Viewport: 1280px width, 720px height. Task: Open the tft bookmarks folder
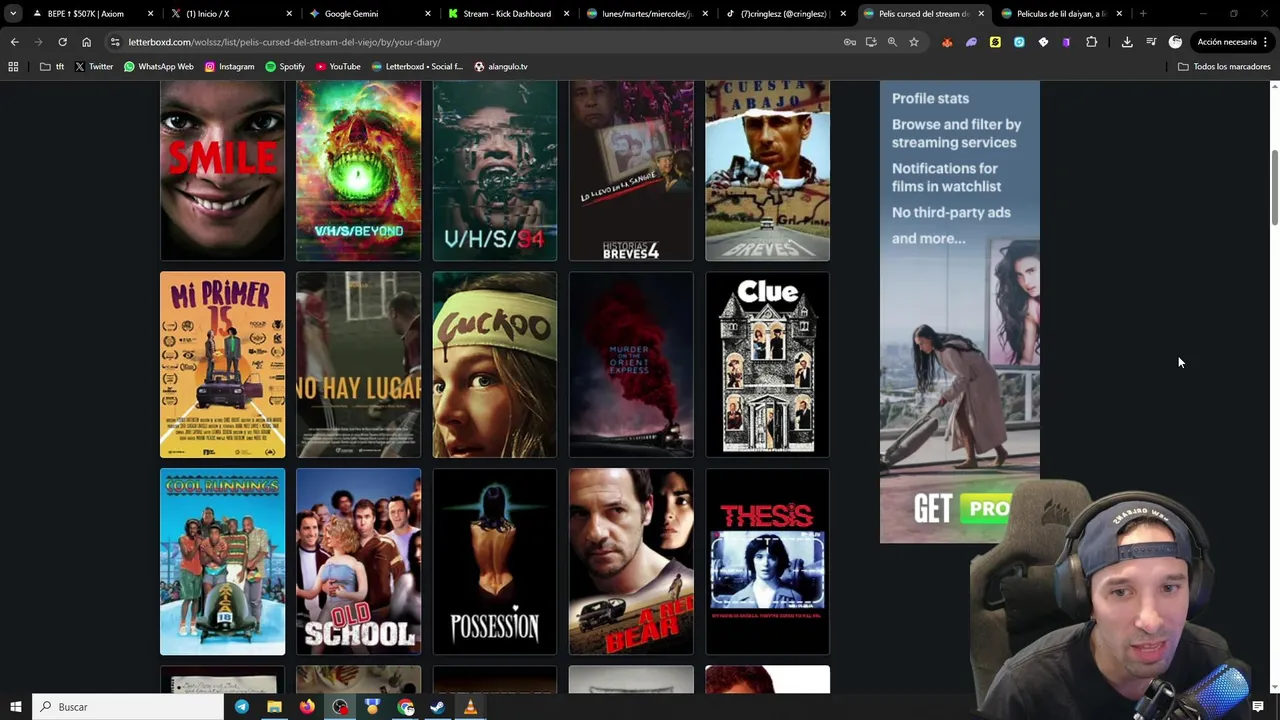click(52, 66)
